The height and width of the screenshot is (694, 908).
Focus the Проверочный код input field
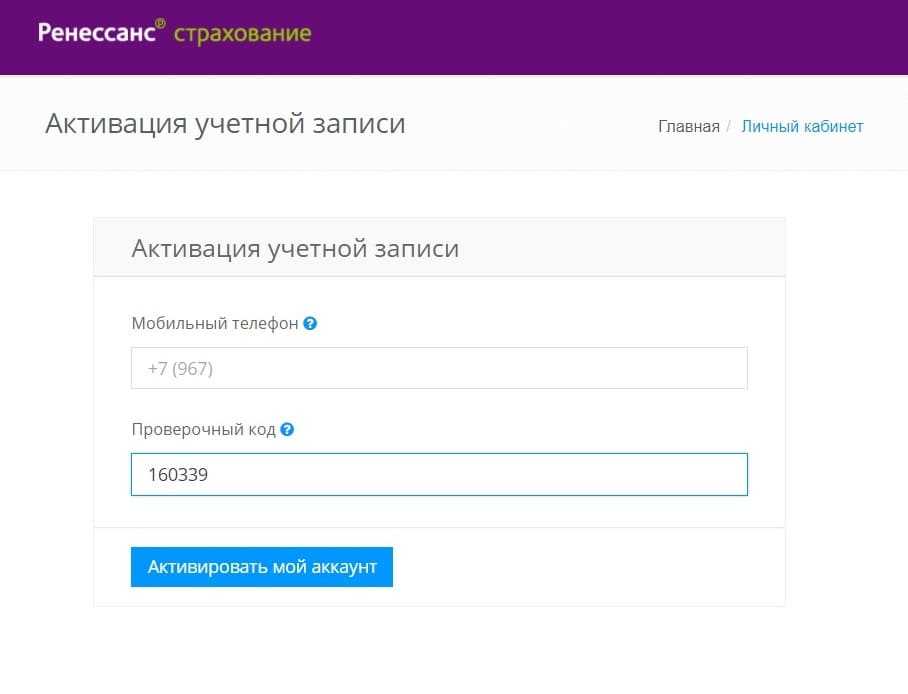tap(439, 475)
